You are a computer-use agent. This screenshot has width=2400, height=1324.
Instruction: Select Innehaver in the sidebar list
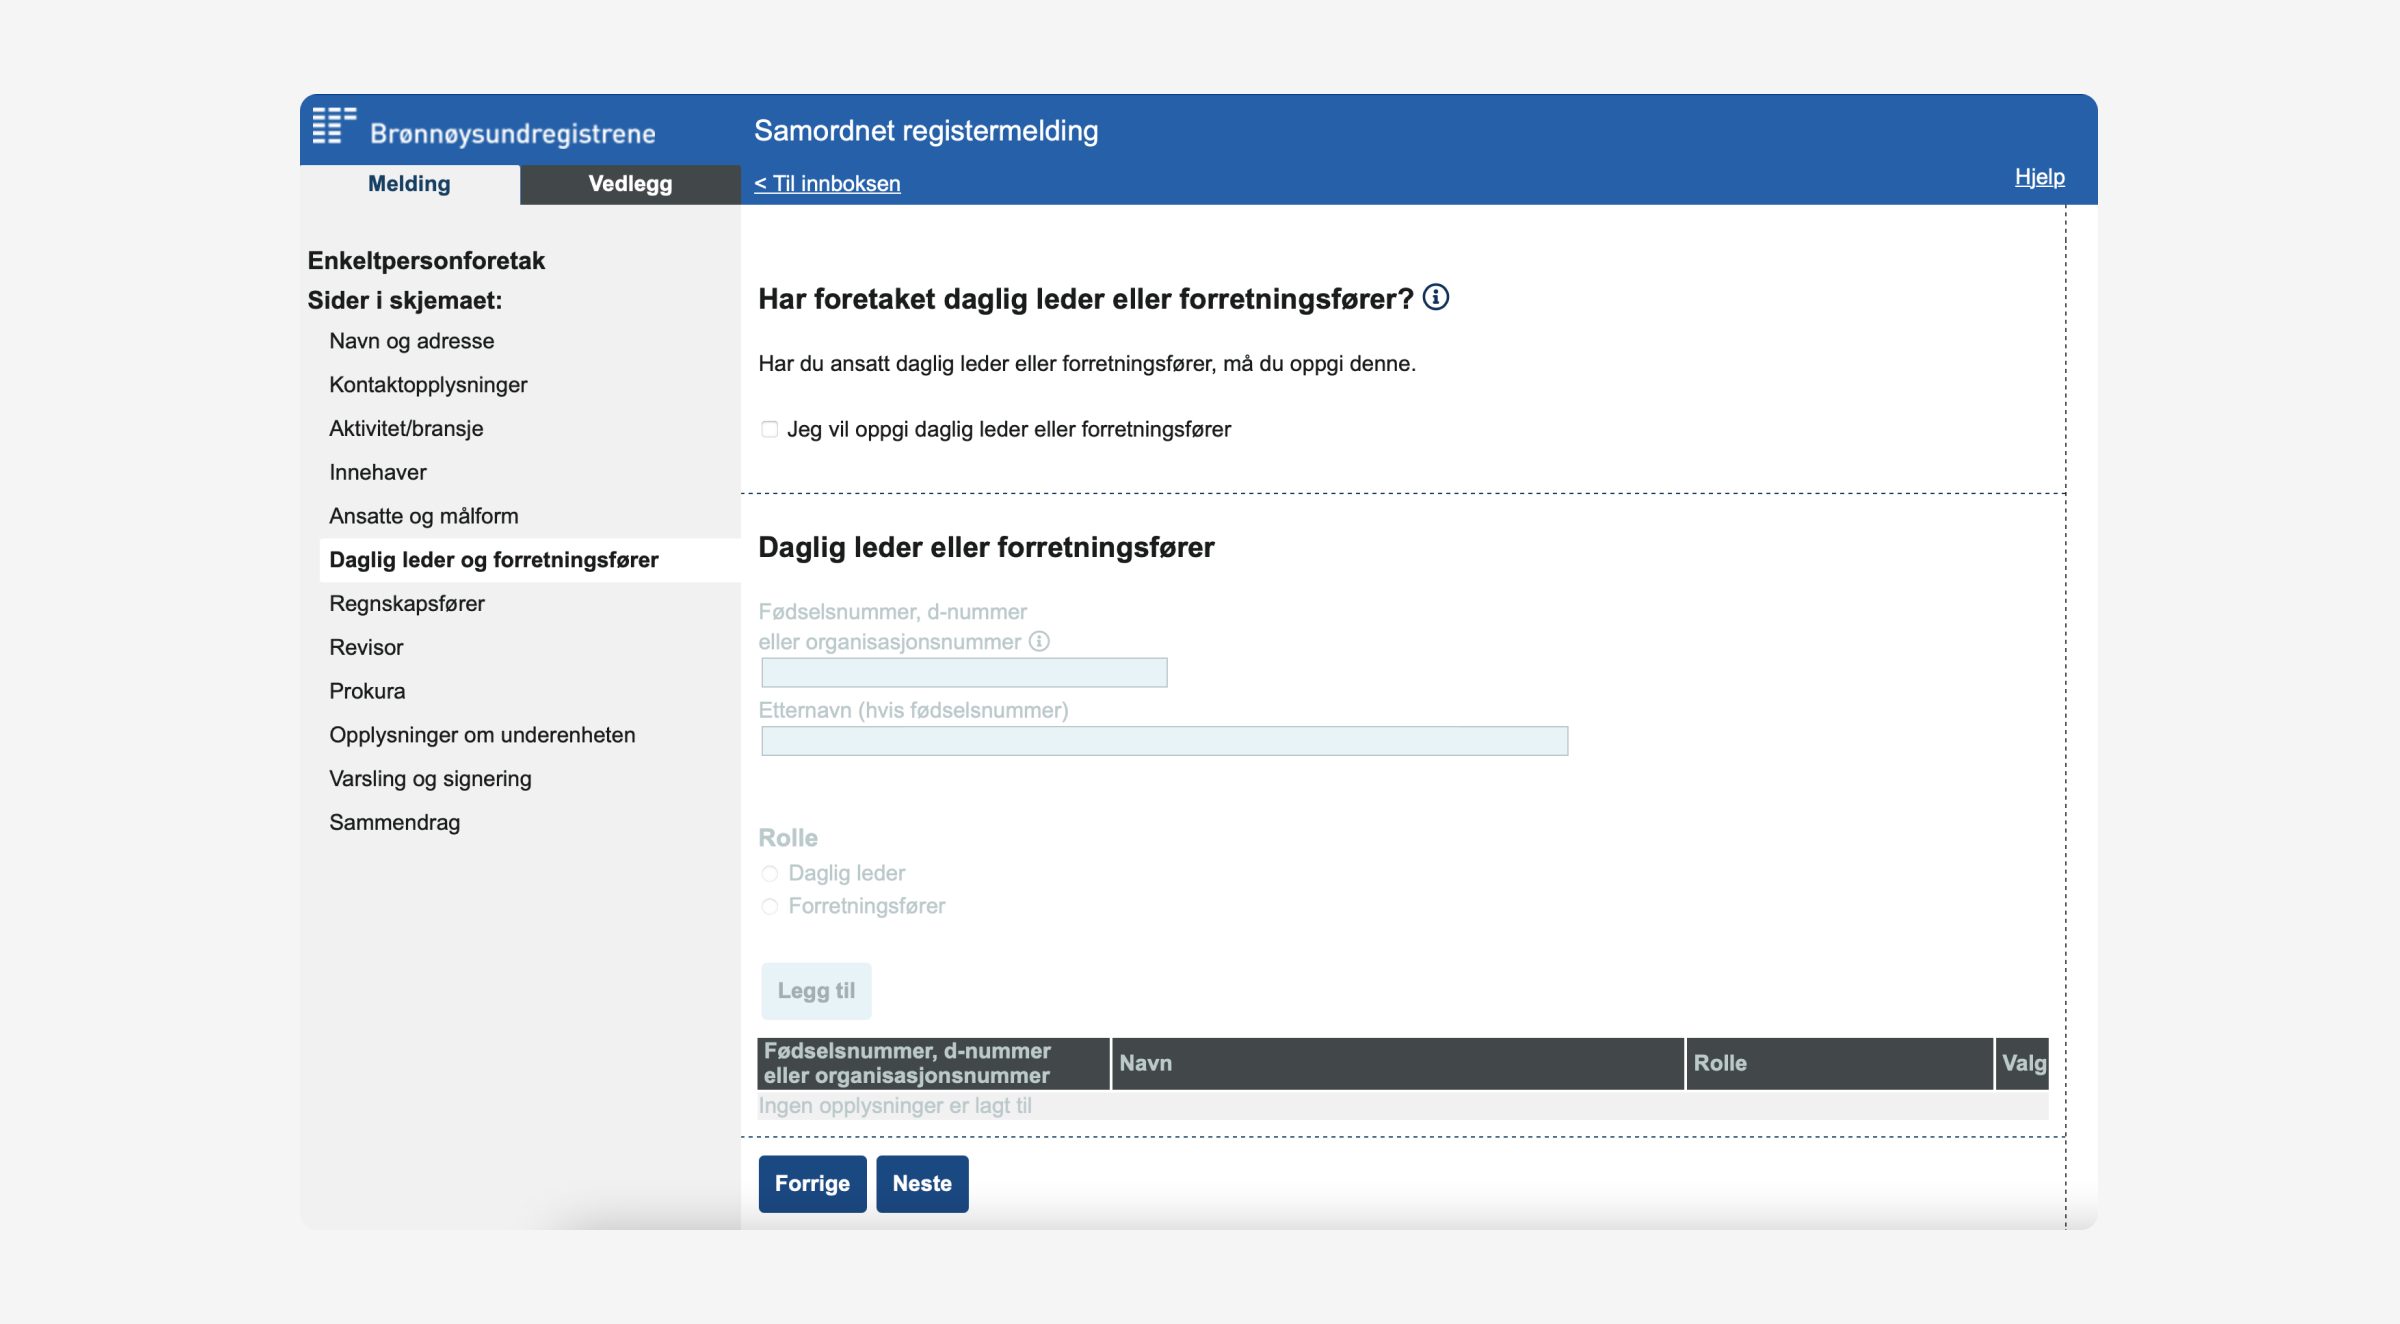tap(378, 472)
